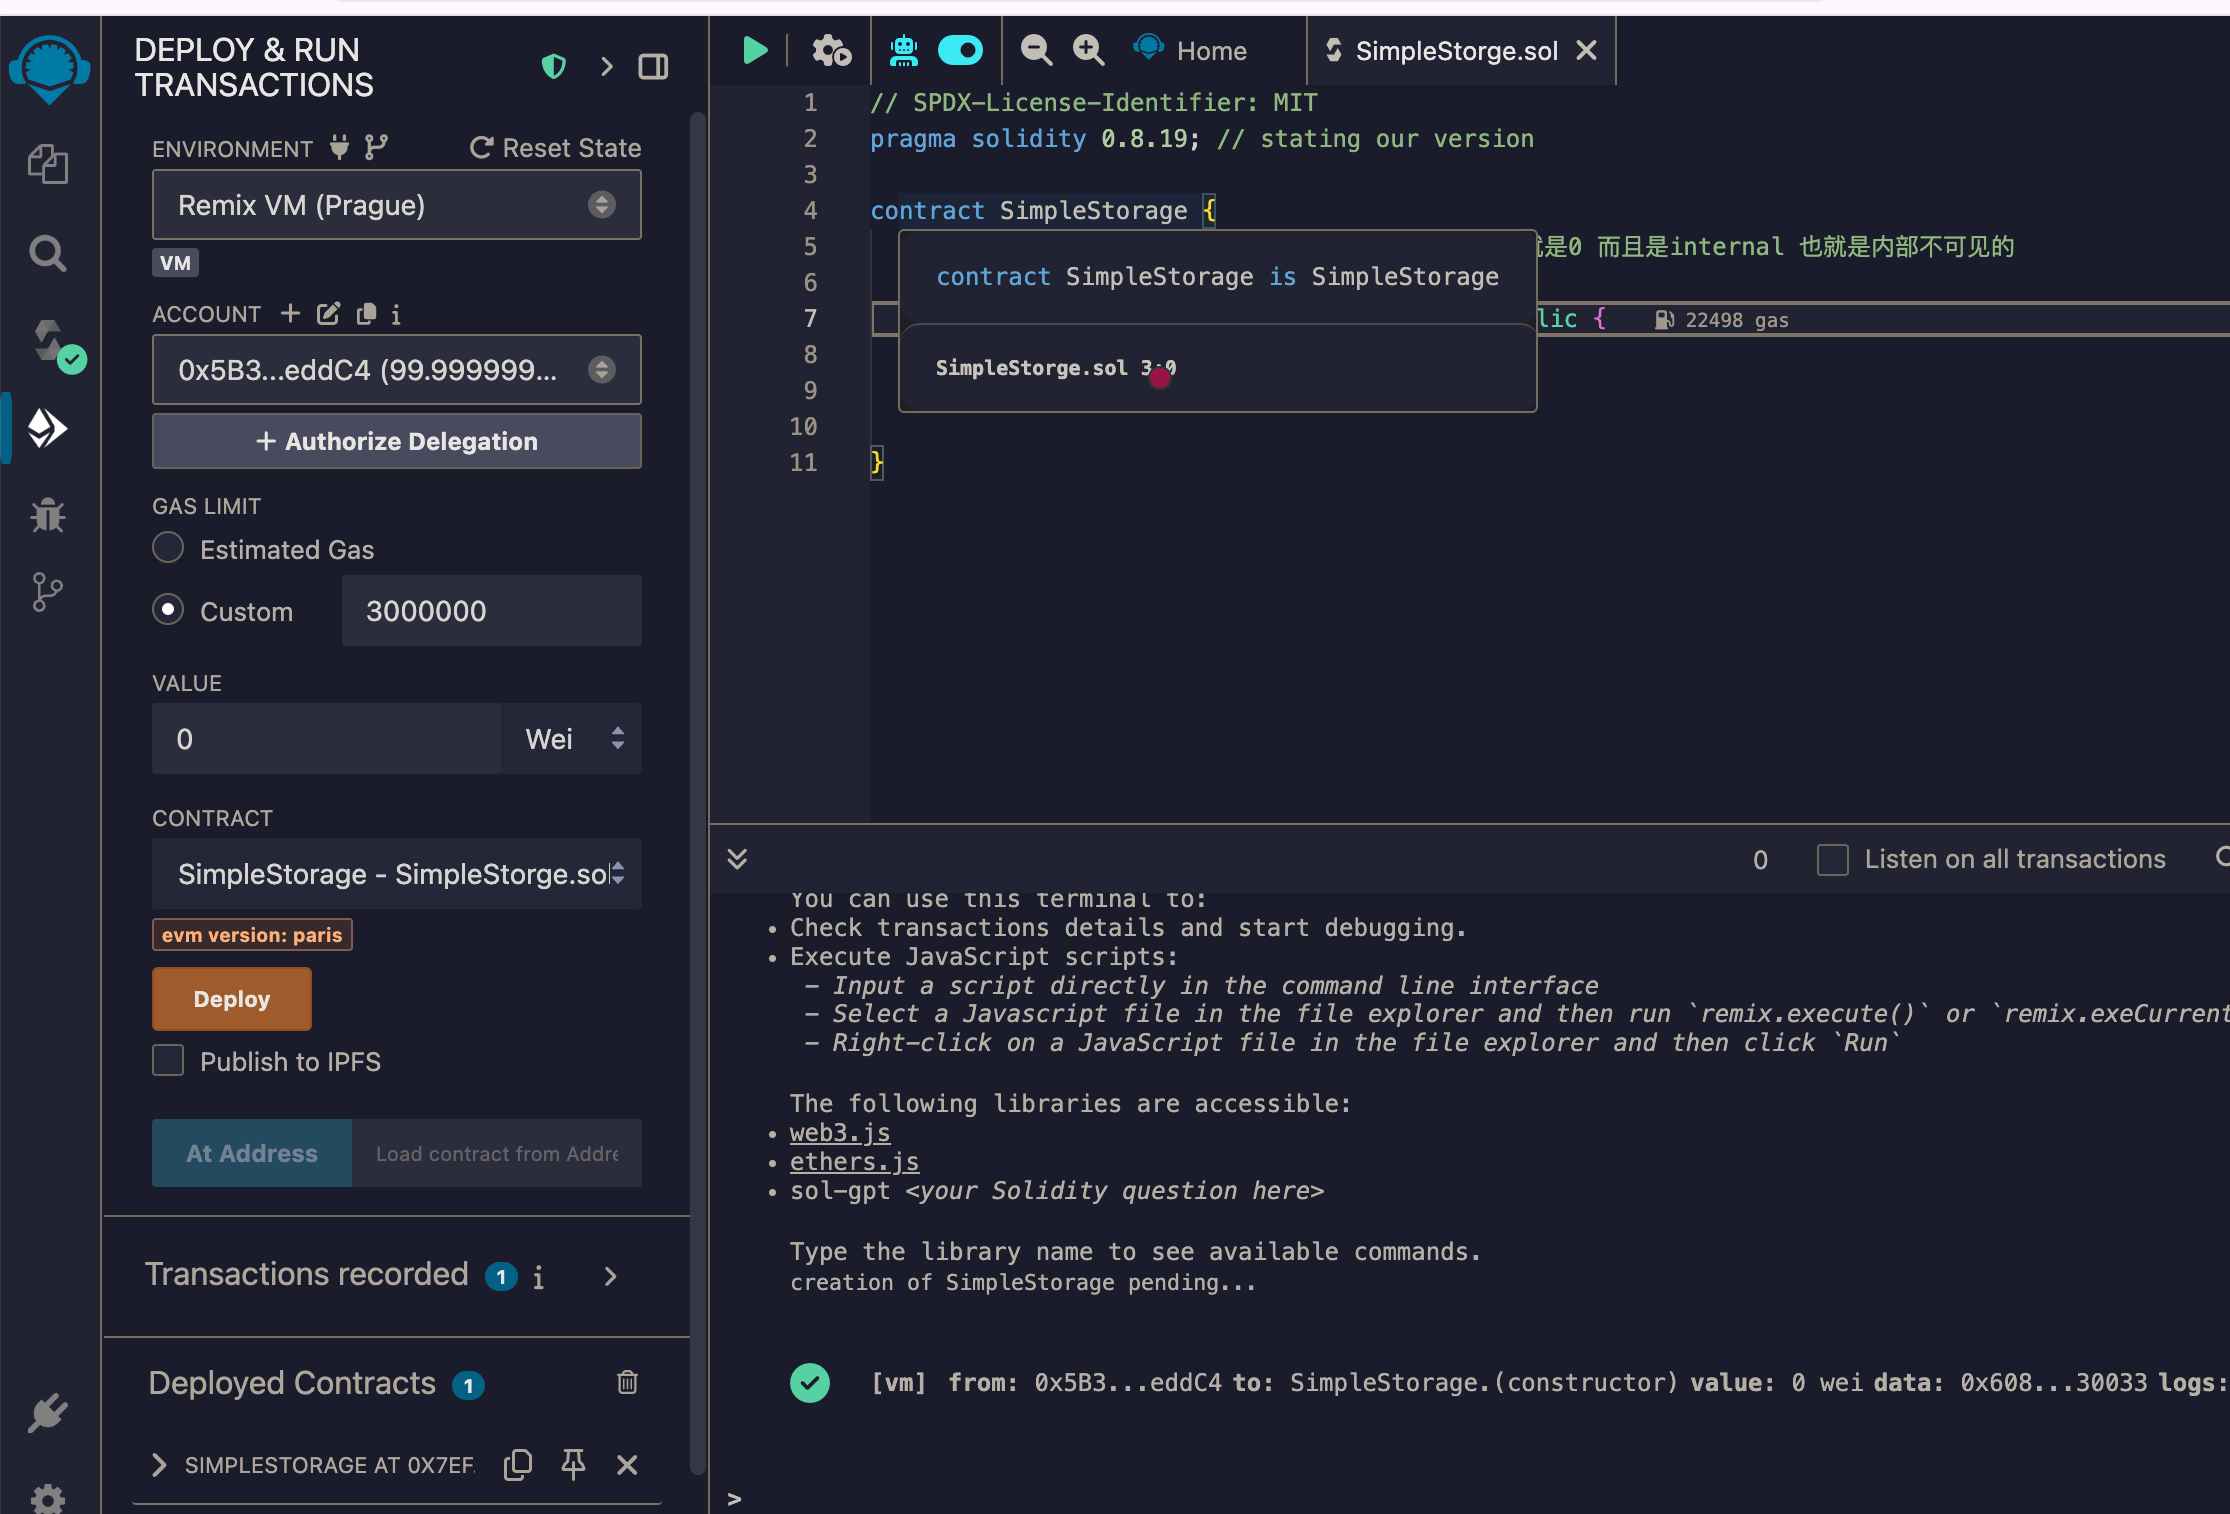The width and height of the screenshot is (2230, 1514).
Task: Click the environment plug icon
Action: pyautogui.click(x=340, y=148)
